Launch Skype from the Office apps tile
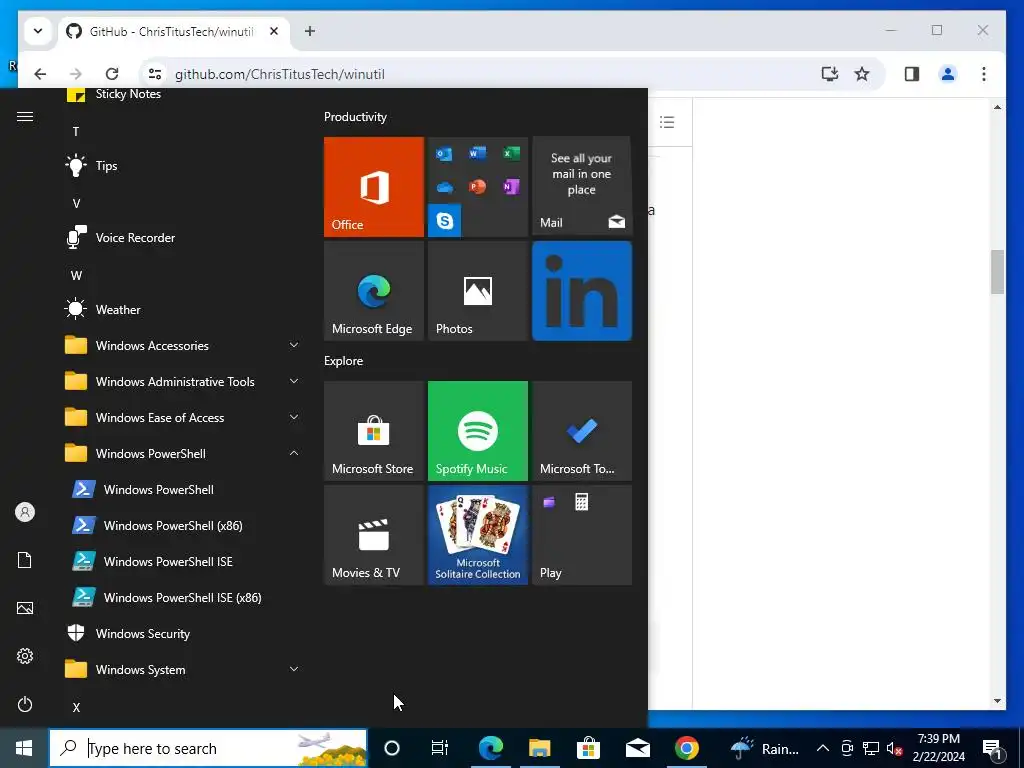 (445, 221)
